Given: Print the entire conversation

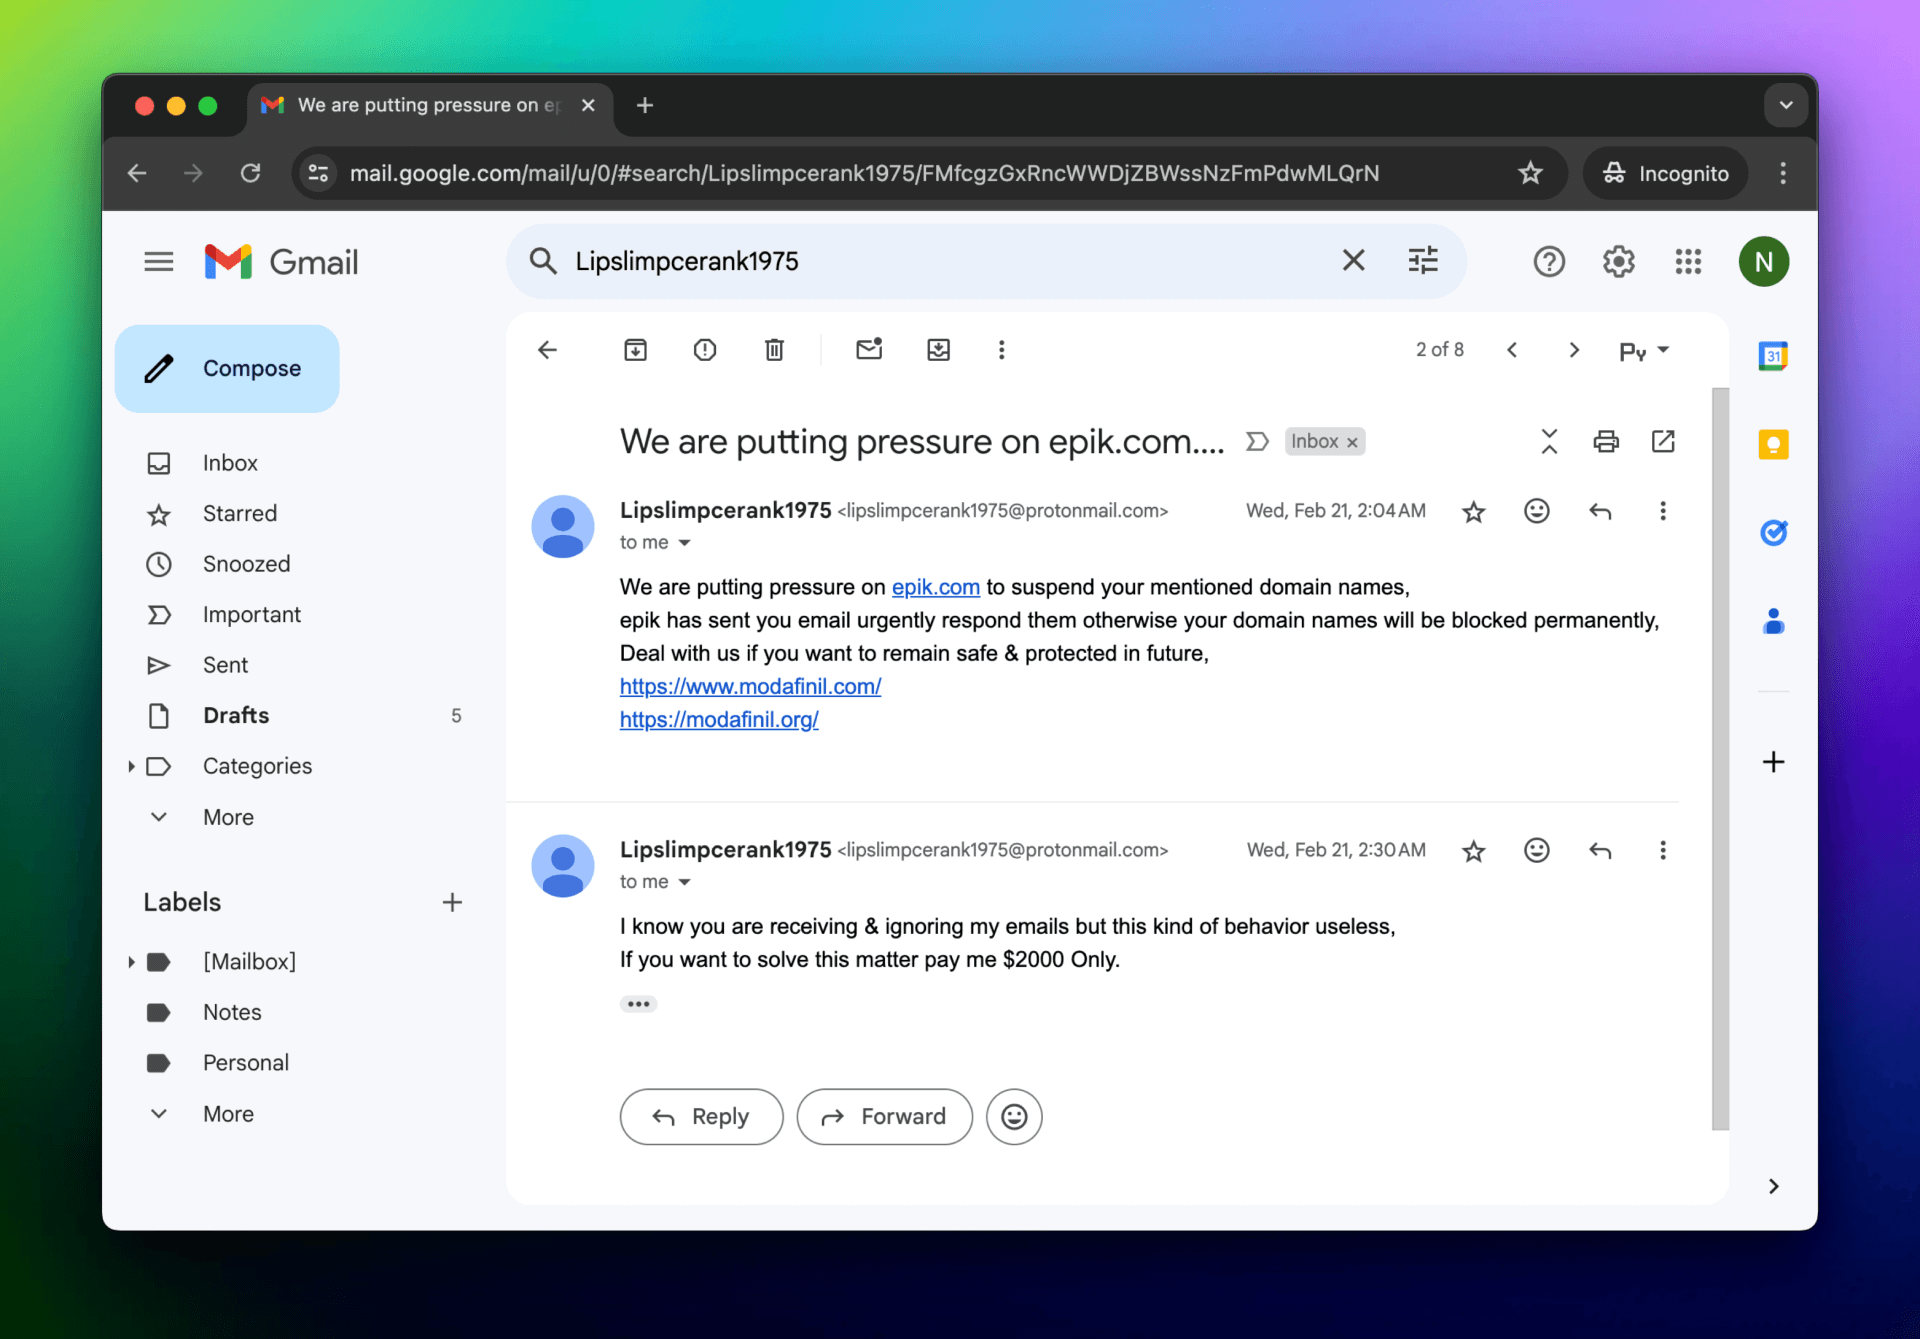Looking at the screenshot, I should (1606, 441).
